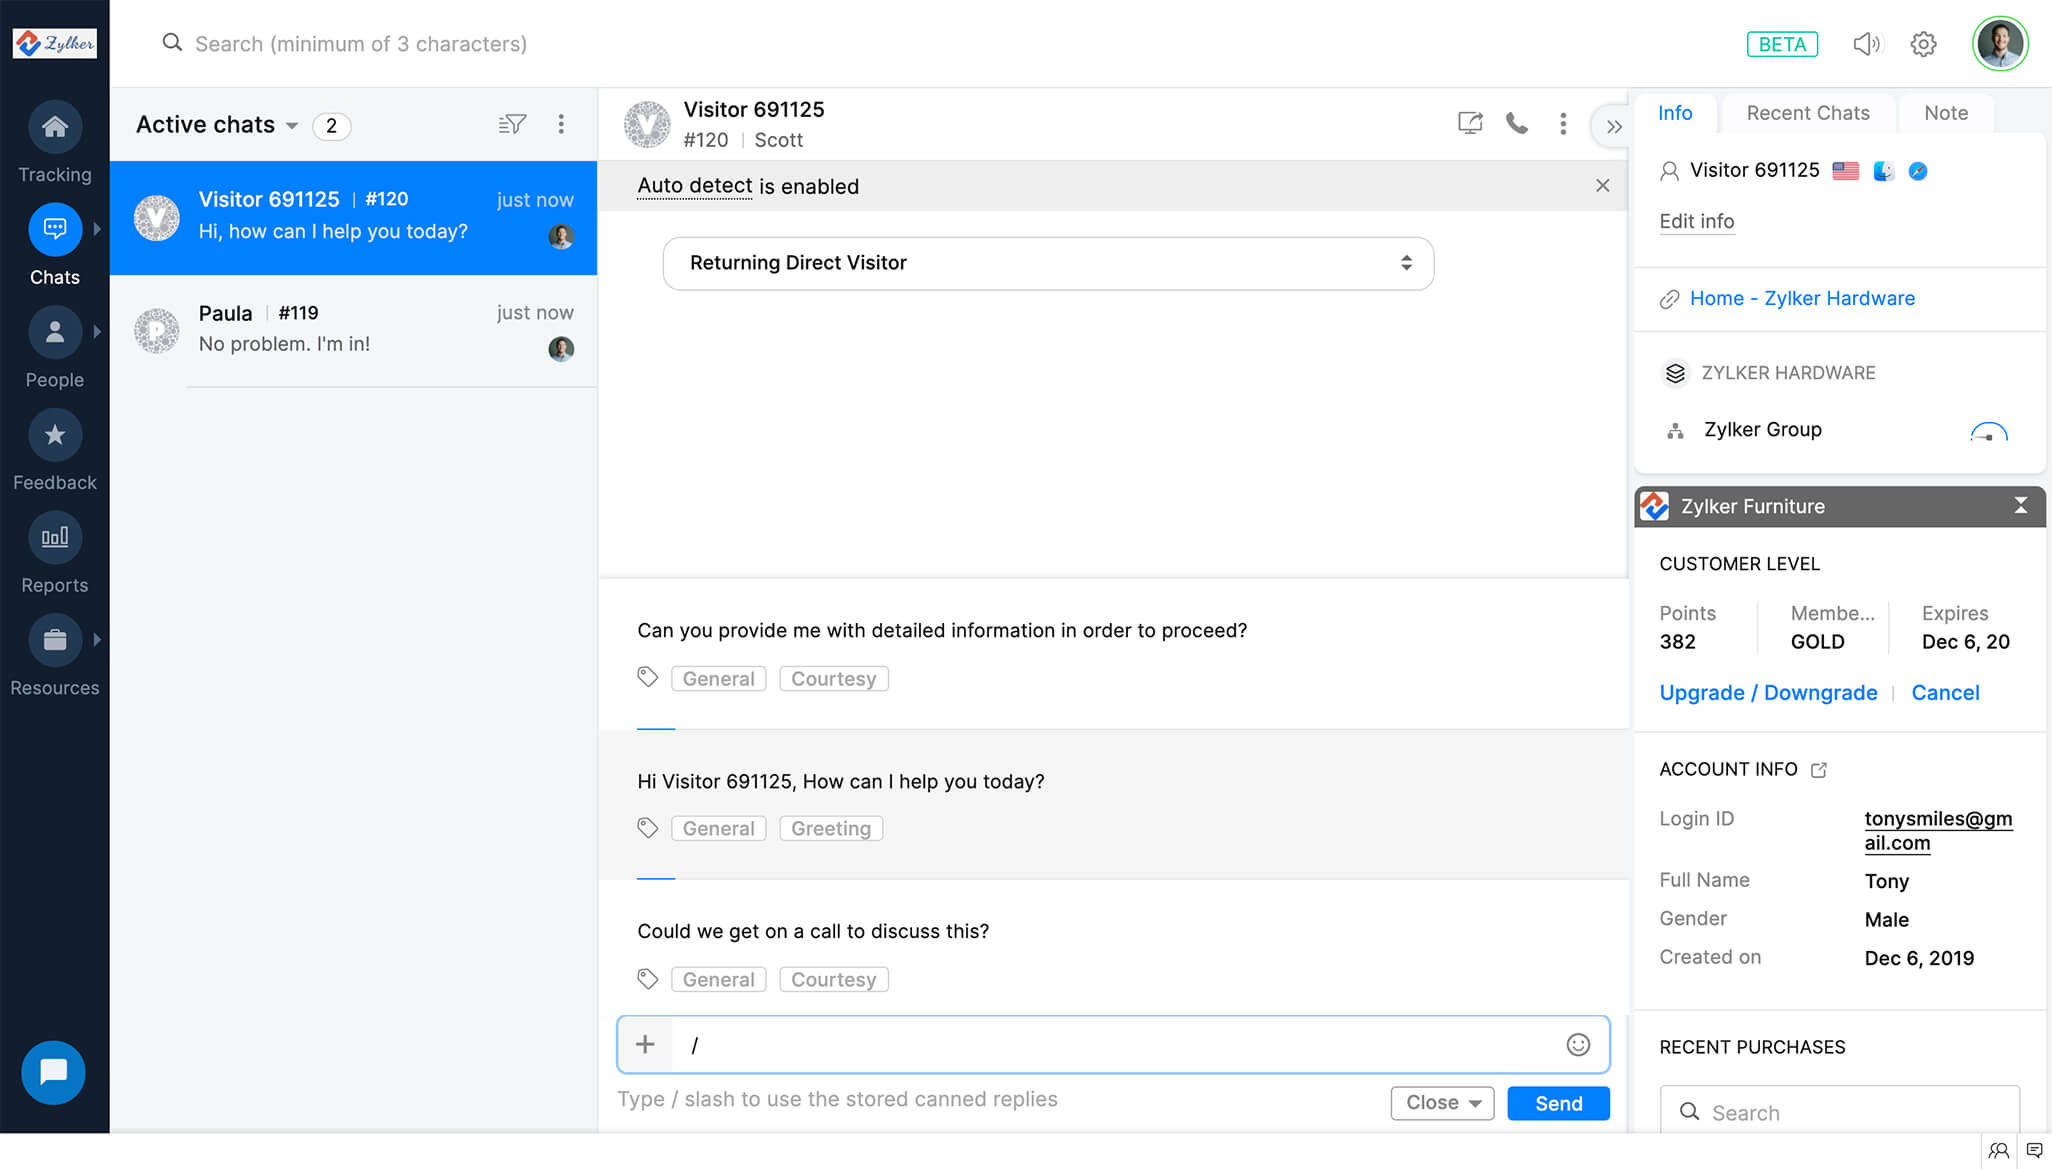The width and height of the screenshot is (2052, 1169).
Task: Expand the Close button dropdown arrow
Action: (x=1474, y=1103)
